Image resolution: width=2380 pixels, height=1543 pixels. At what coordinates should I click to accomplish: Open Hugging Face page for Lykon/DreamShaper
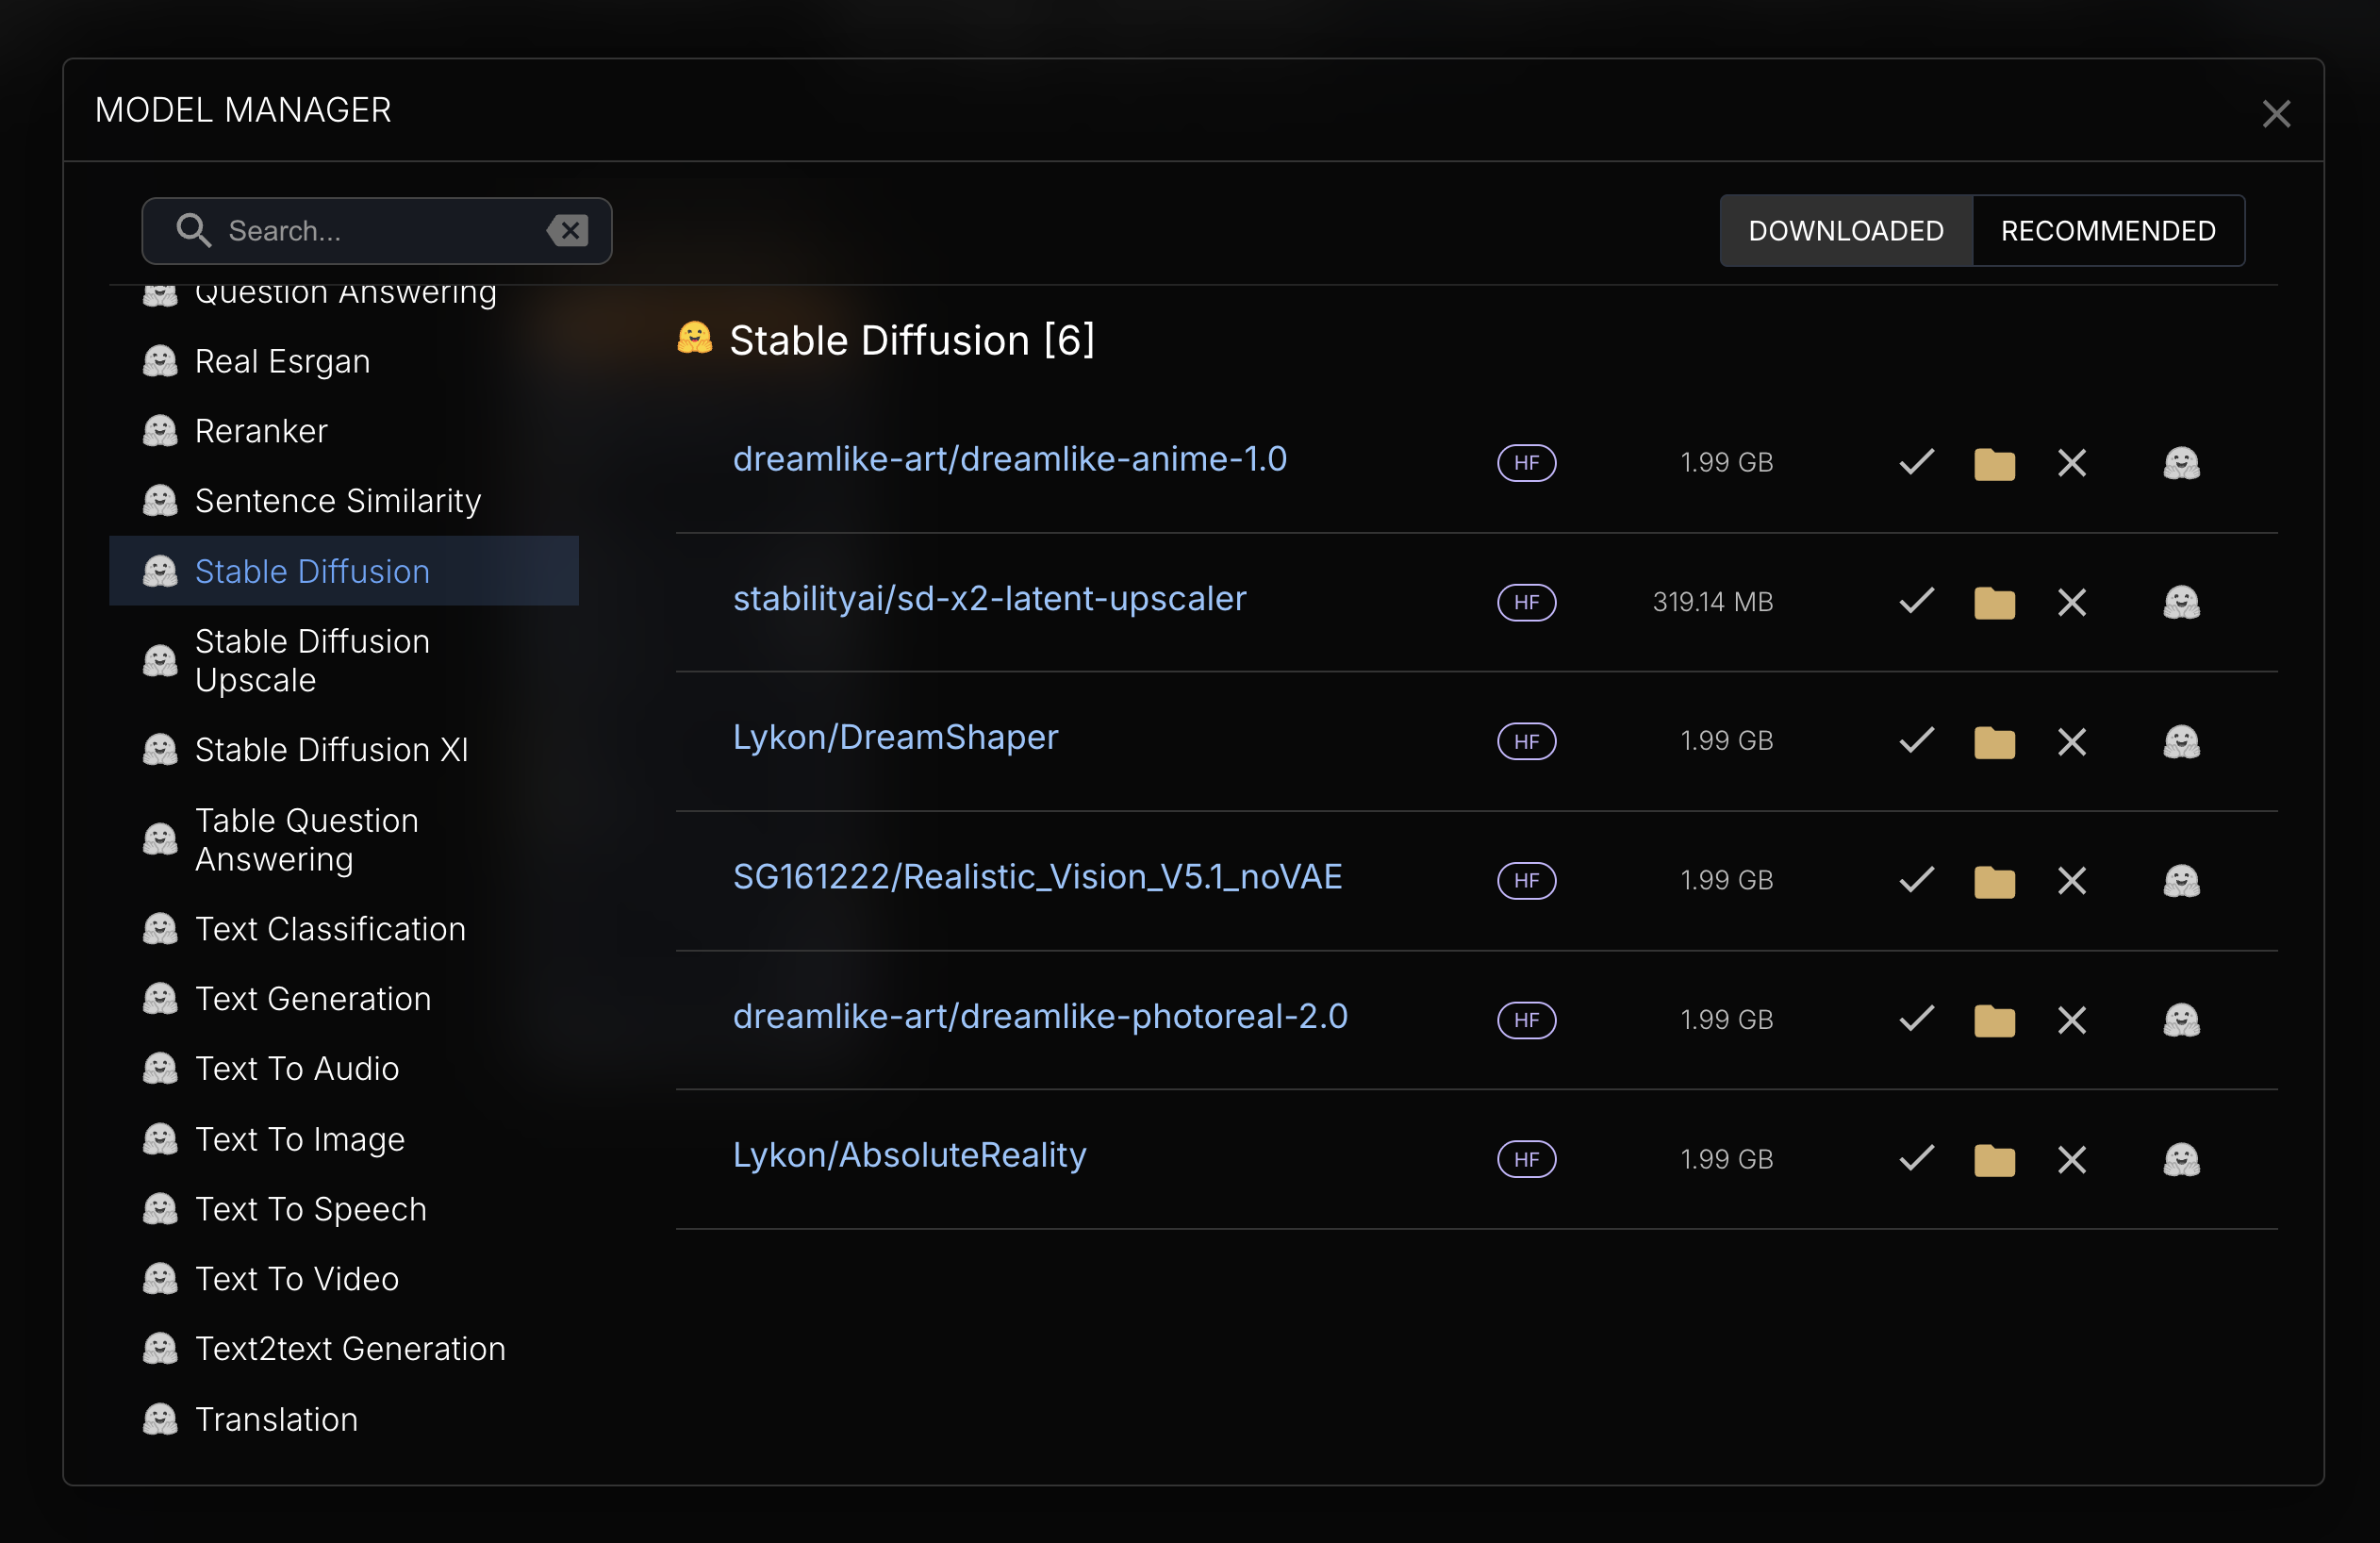point(2181,742)
